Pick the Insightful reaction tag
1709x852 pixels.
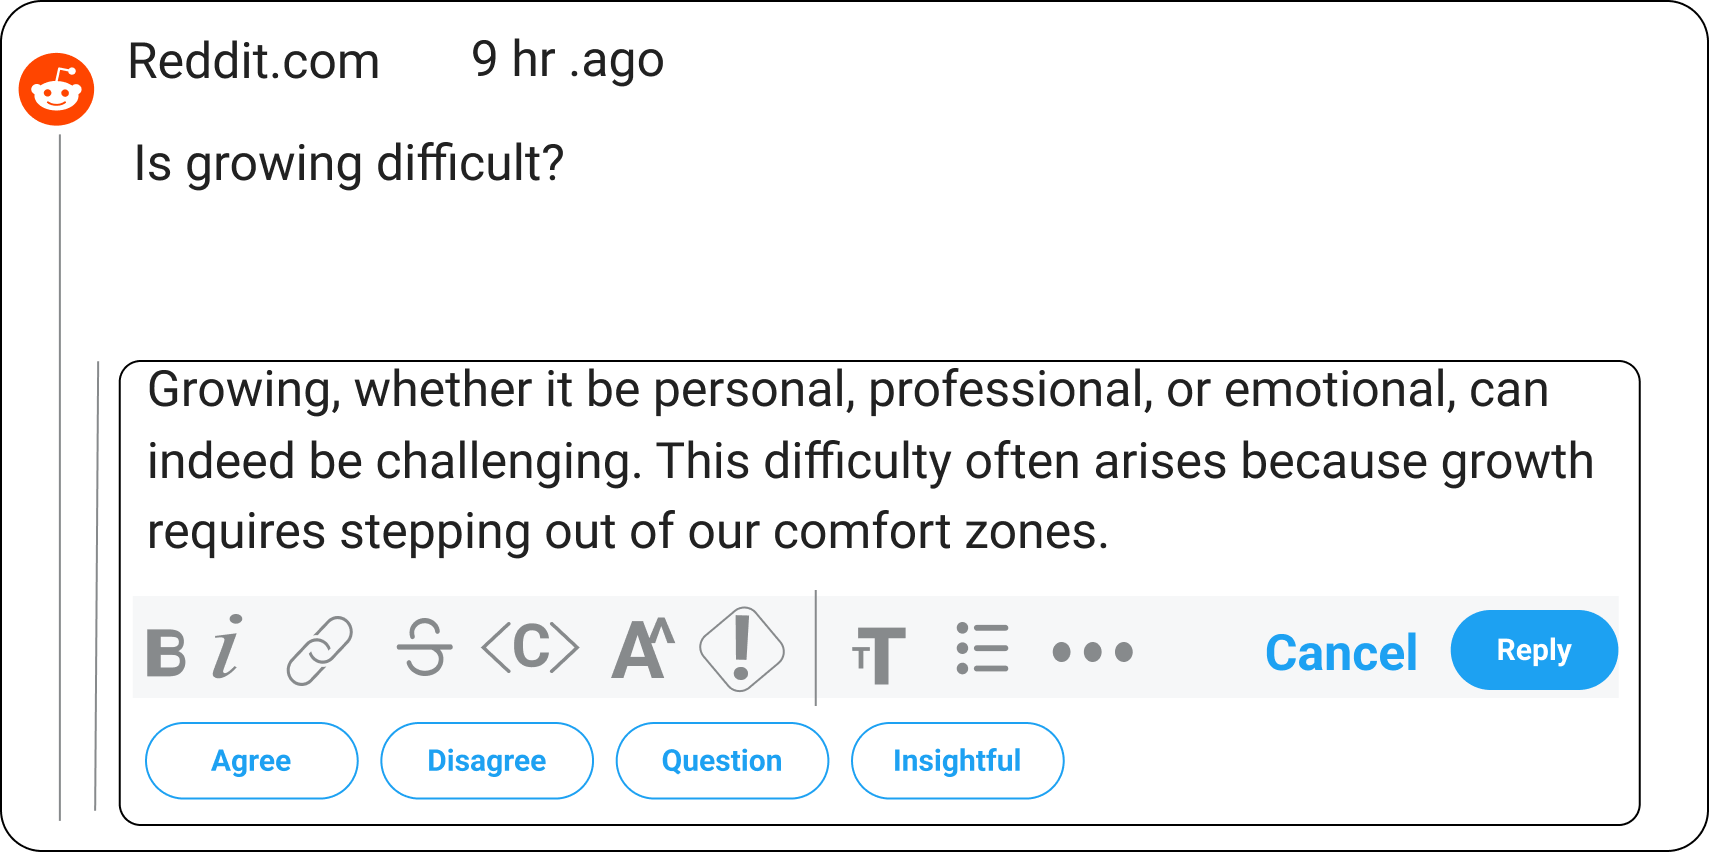coord(957,761)
